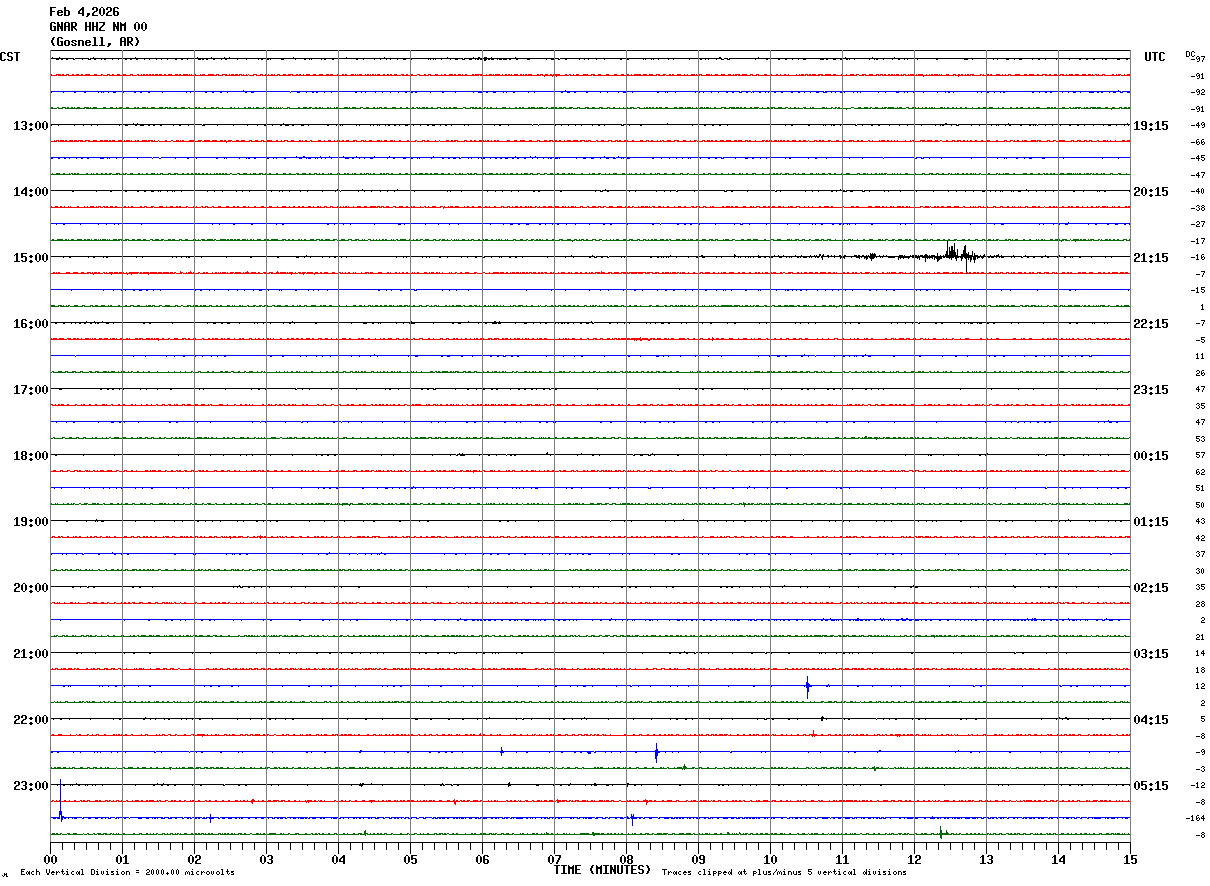Click the DC offset value '53'
The image size is (1210, 886).
coord(1200,439)
